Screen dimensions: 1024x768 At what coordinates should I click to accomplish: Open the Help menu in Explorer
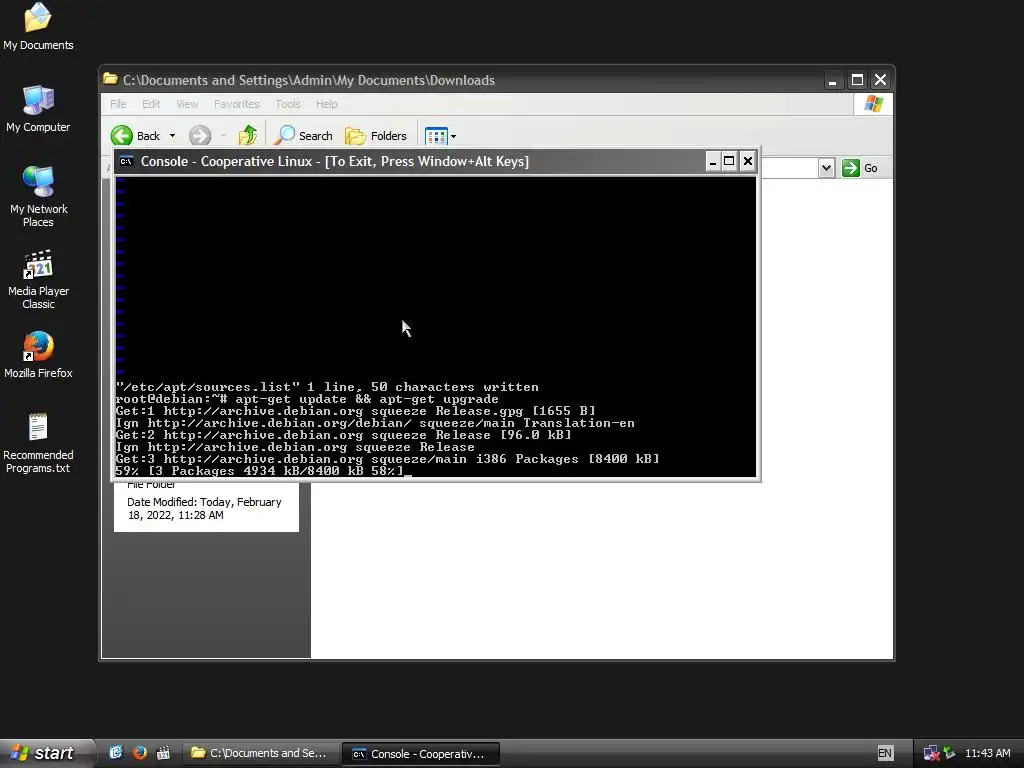[327, 104]
